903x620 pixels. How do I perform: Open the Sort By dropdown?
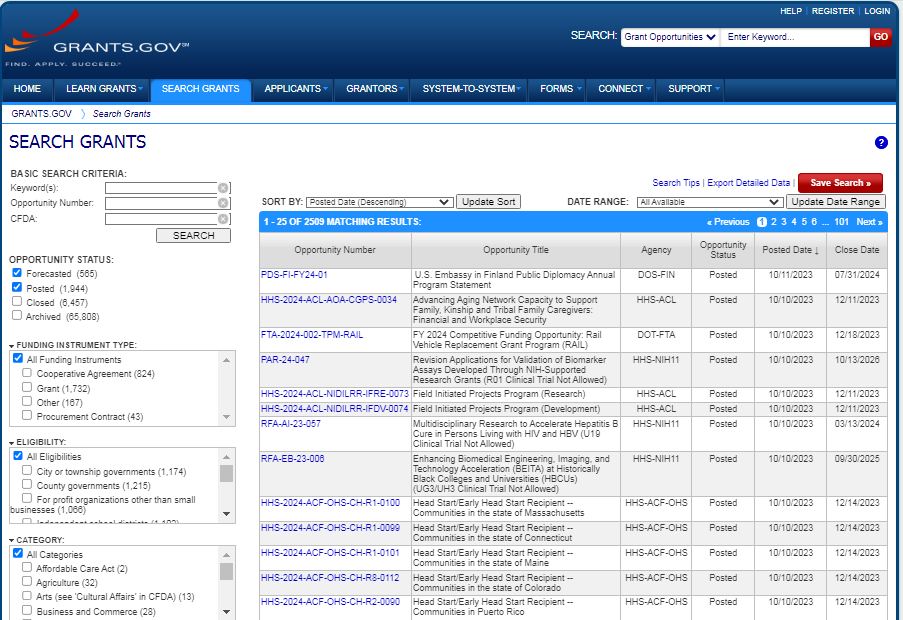tap(379, 202)
